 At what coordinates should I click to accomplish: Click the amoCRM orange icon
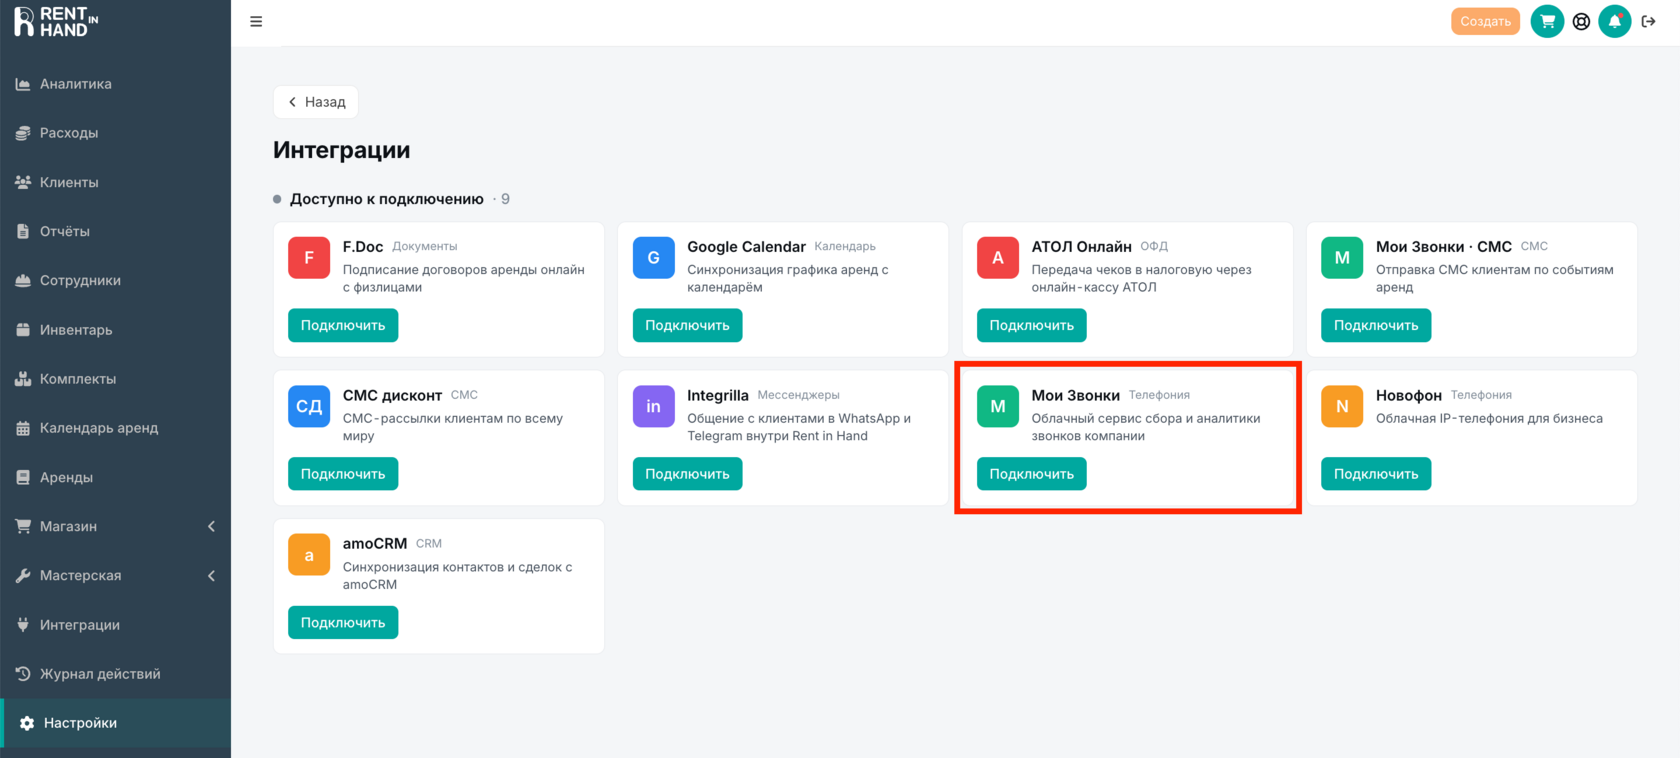pyautogui.click(x=309, y=555)
